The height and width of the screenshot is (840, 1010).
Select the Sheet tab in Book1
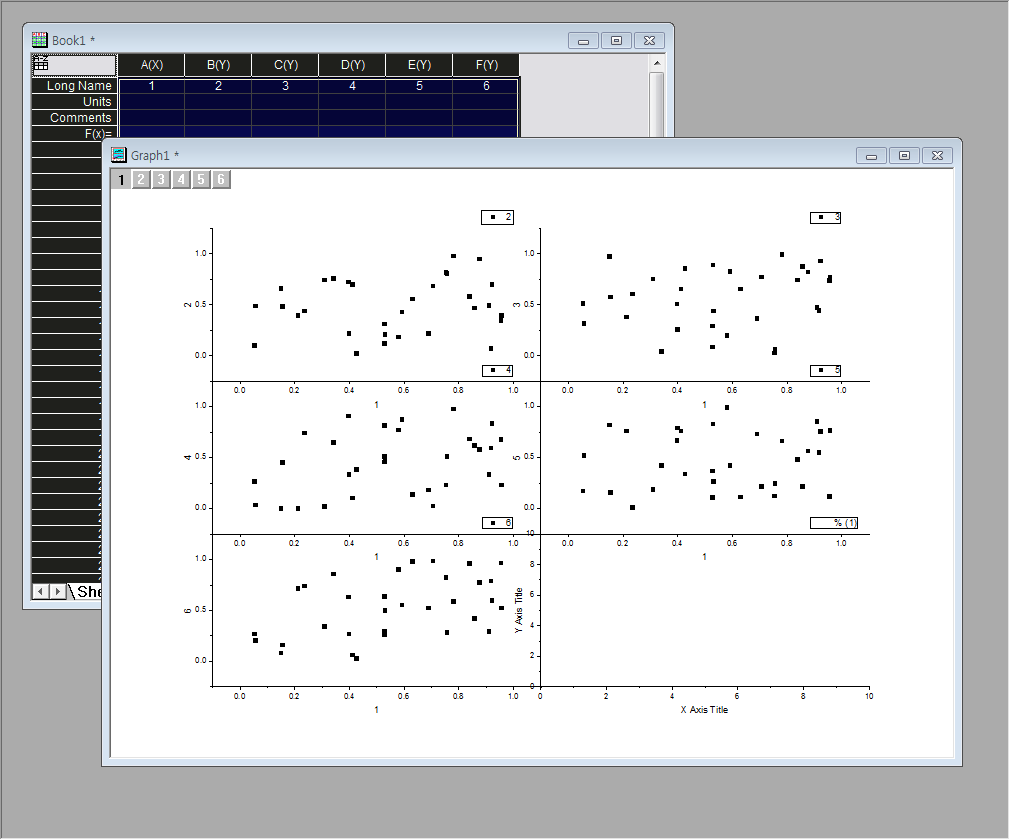(x=88, y=591)
